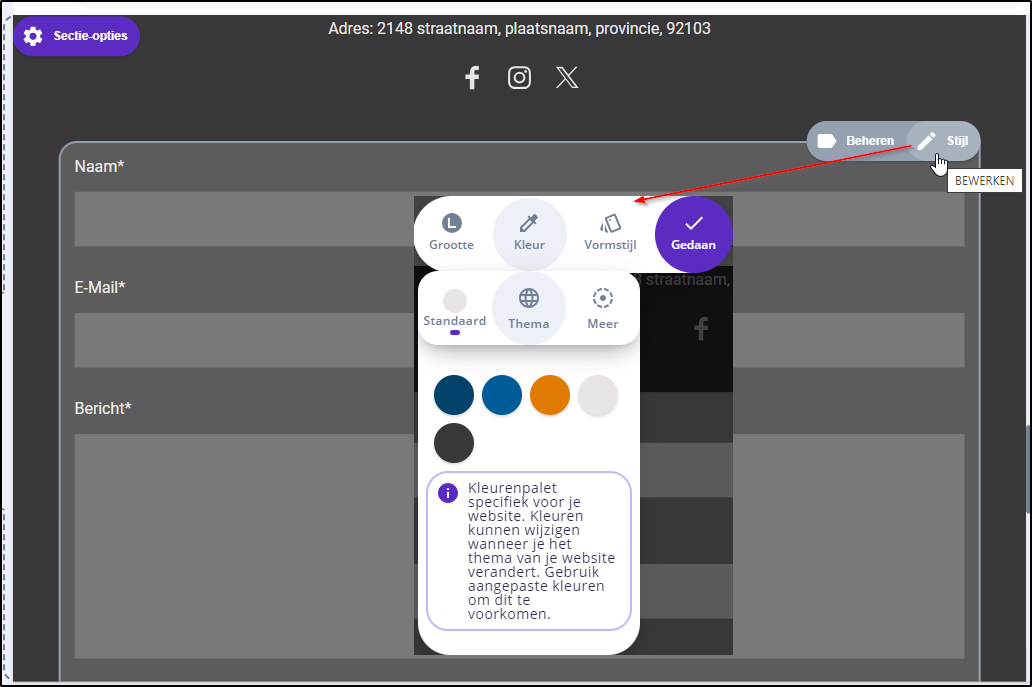Choose the Standaard color option

(455, 309)
